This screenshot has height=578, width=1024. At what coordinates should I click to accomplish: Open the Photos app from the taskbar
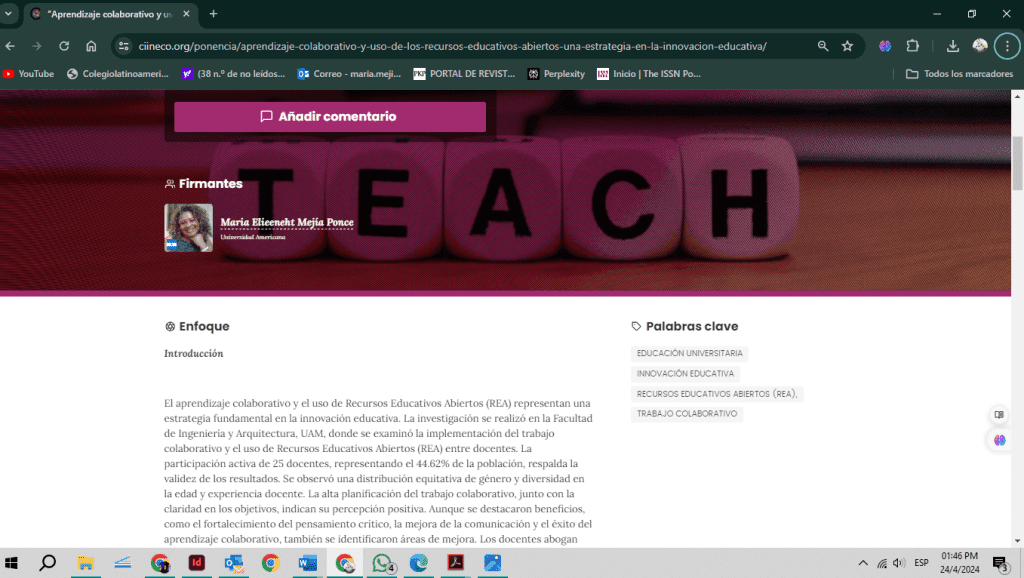[493, 563]
